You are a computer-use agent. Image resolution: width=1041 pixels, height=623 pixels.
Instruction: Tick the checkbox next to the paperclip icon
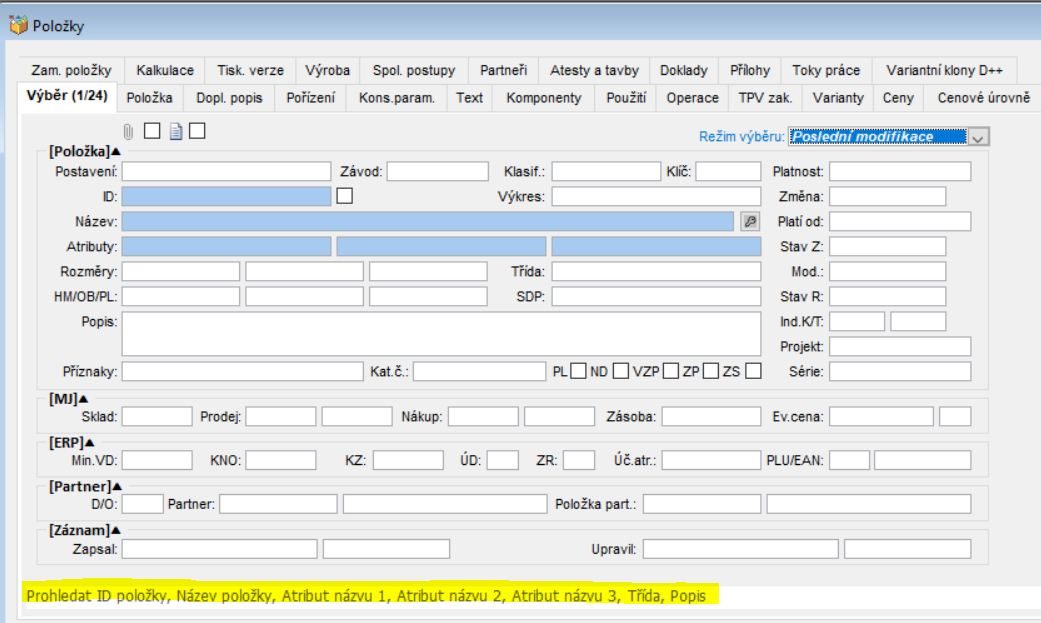coord(152,130)
